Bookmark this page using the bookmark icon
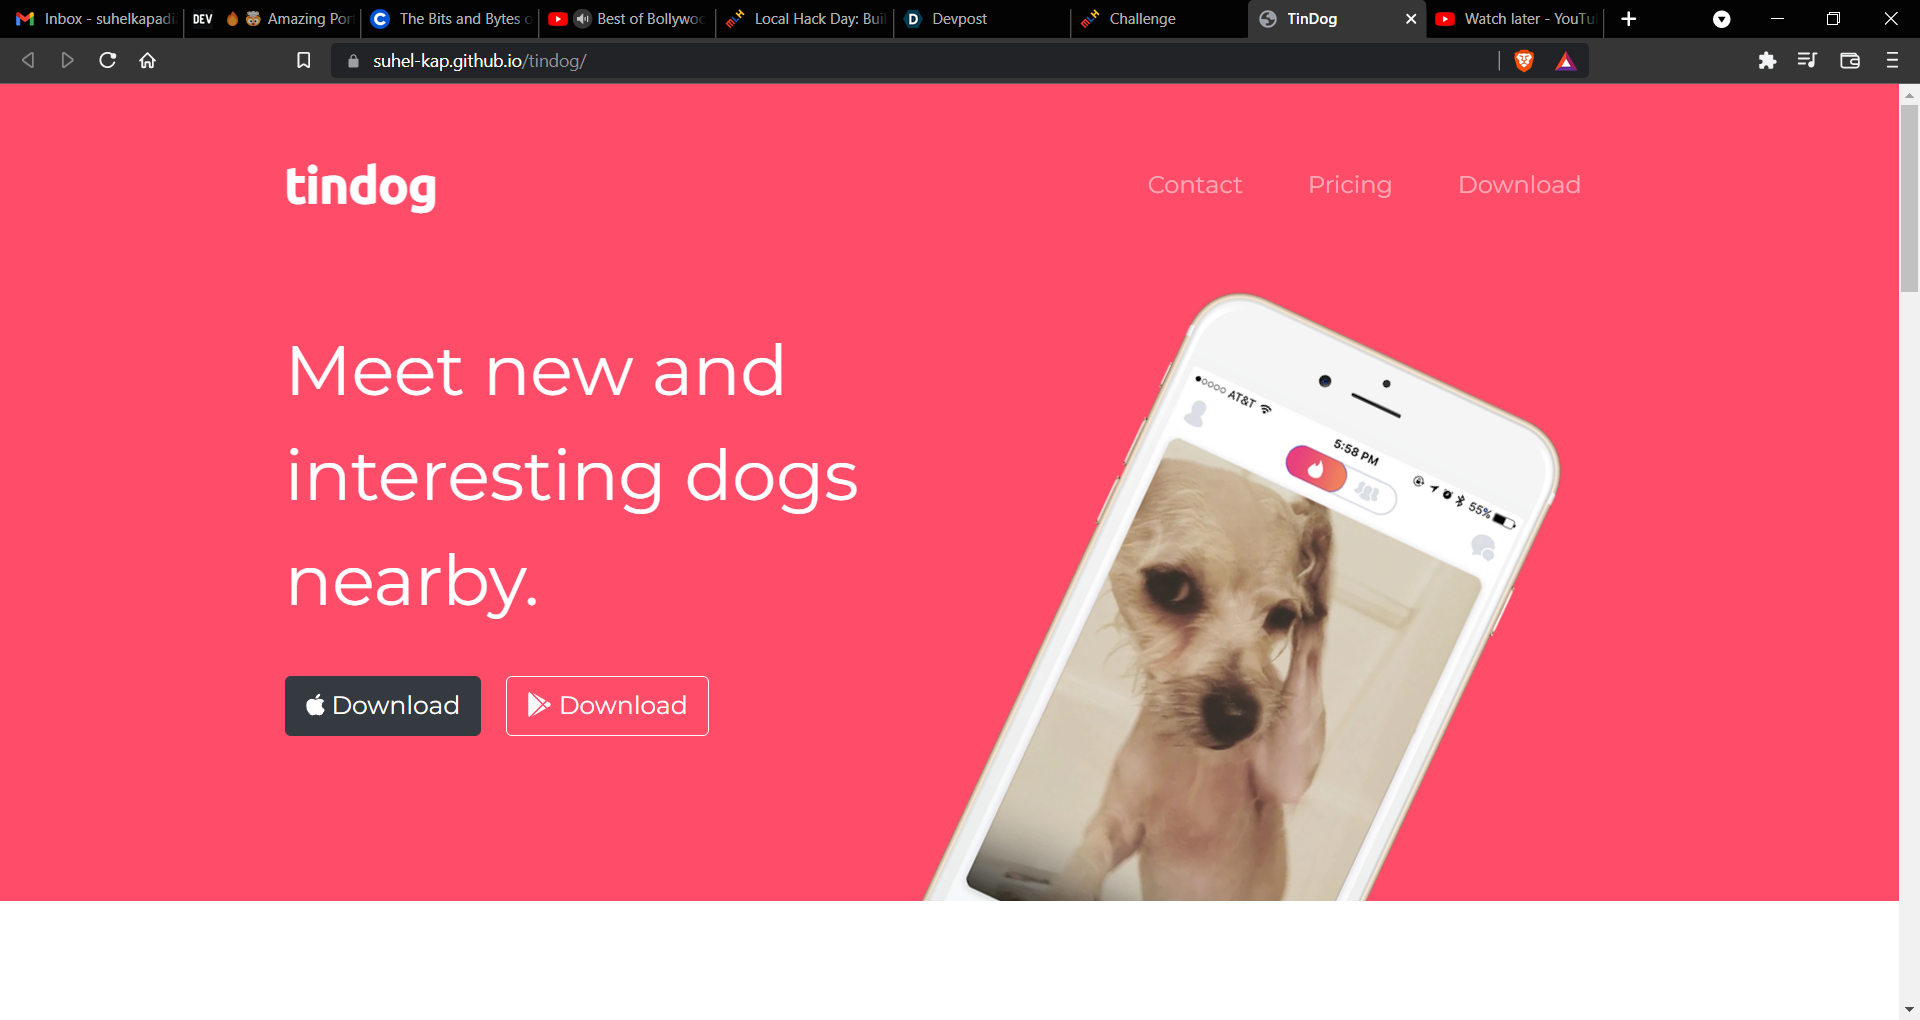The image size is (1920, 1020). [304, 61]
